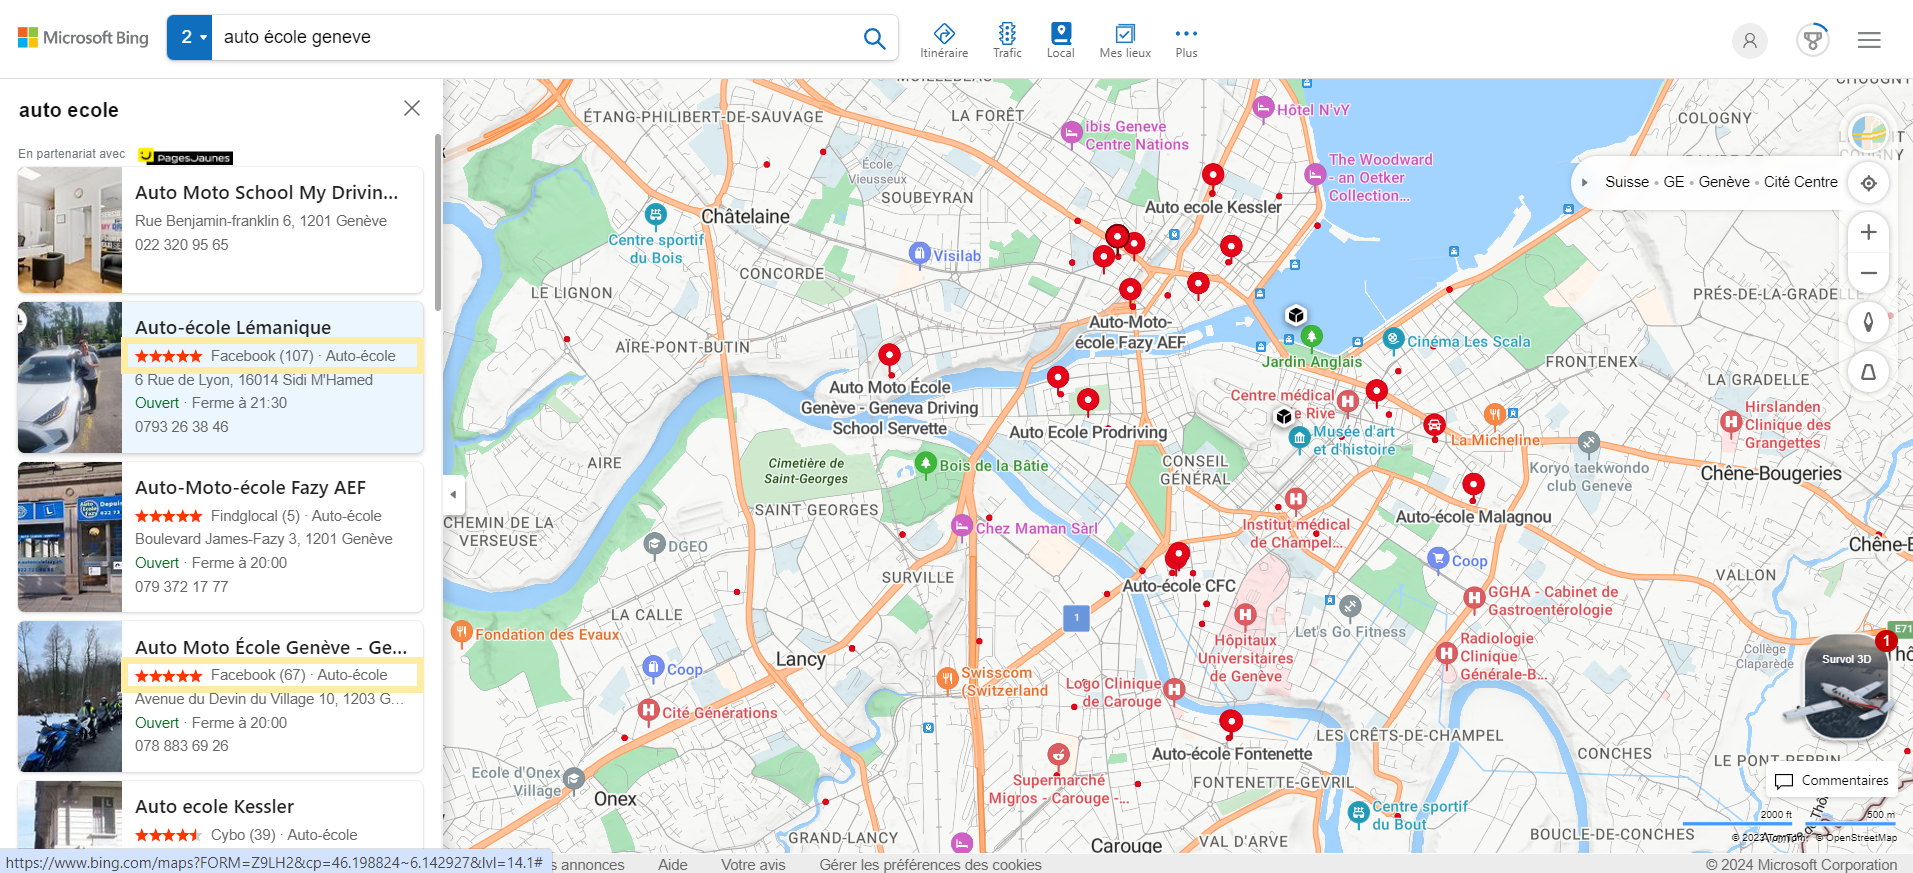Click the Cinéma Les Scala marker
This screenshot has width=1913, height=873.
[x=1393, y=340]
